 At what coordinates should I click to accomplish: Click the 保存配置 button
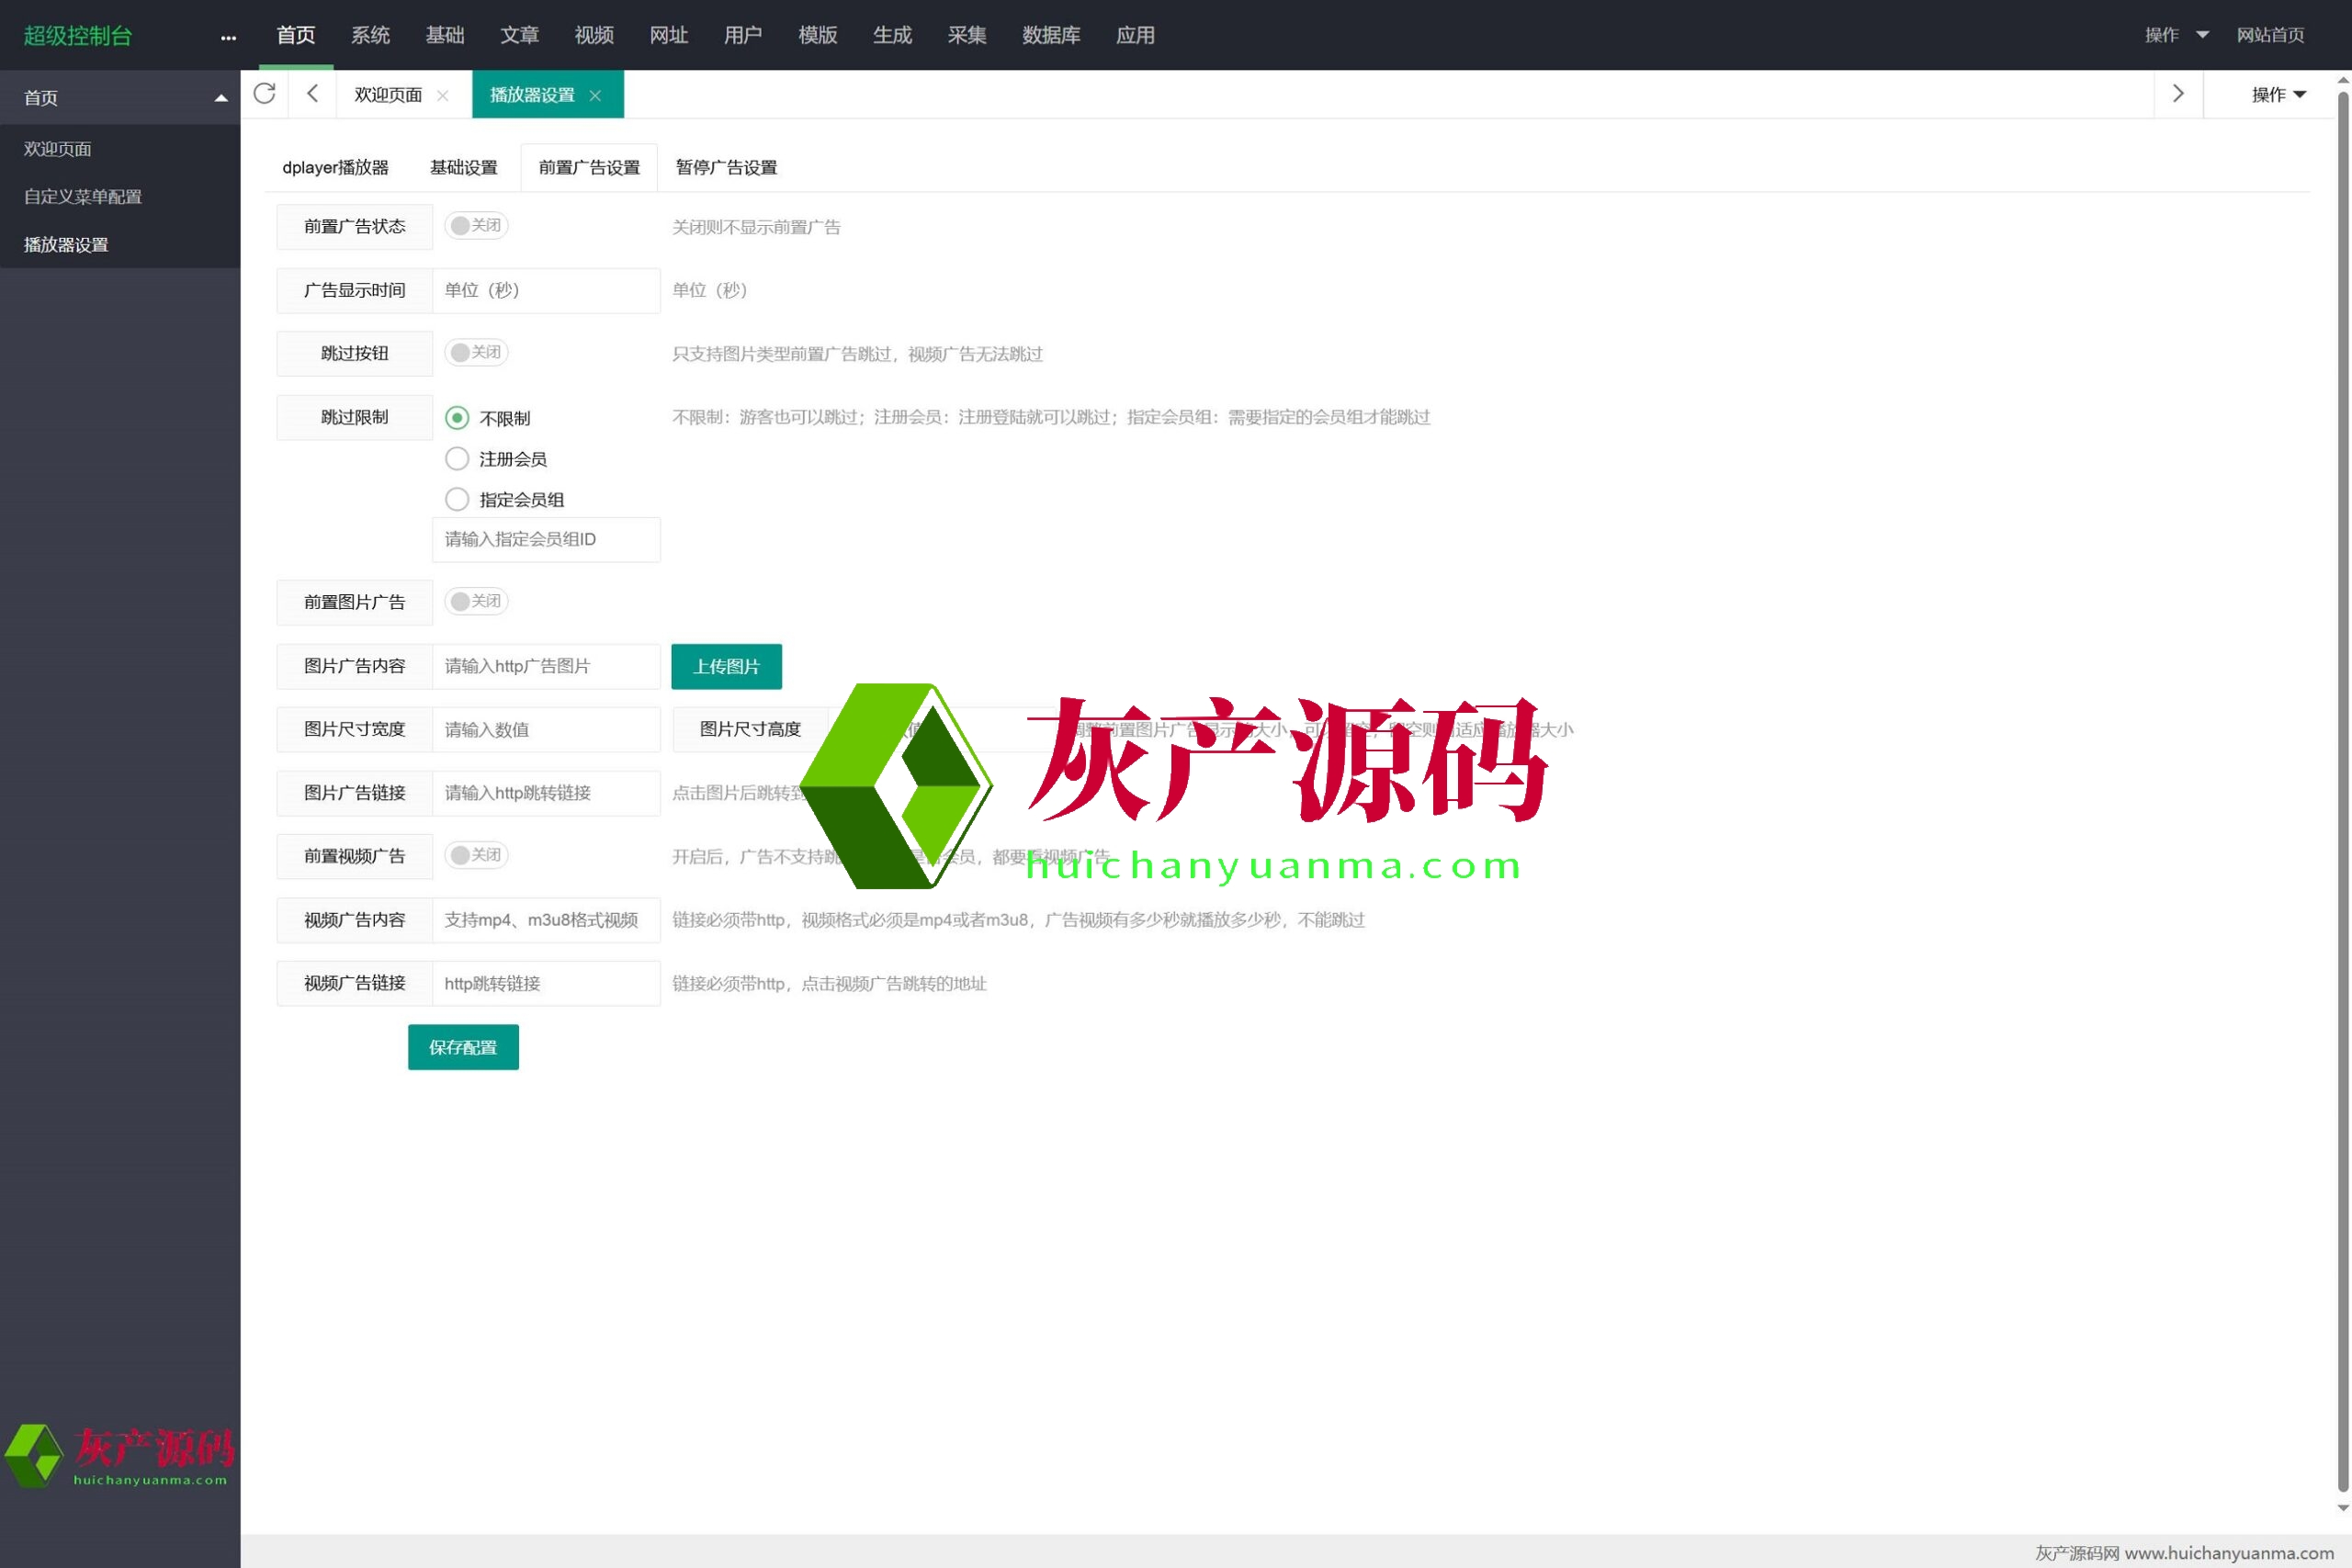463,1047
